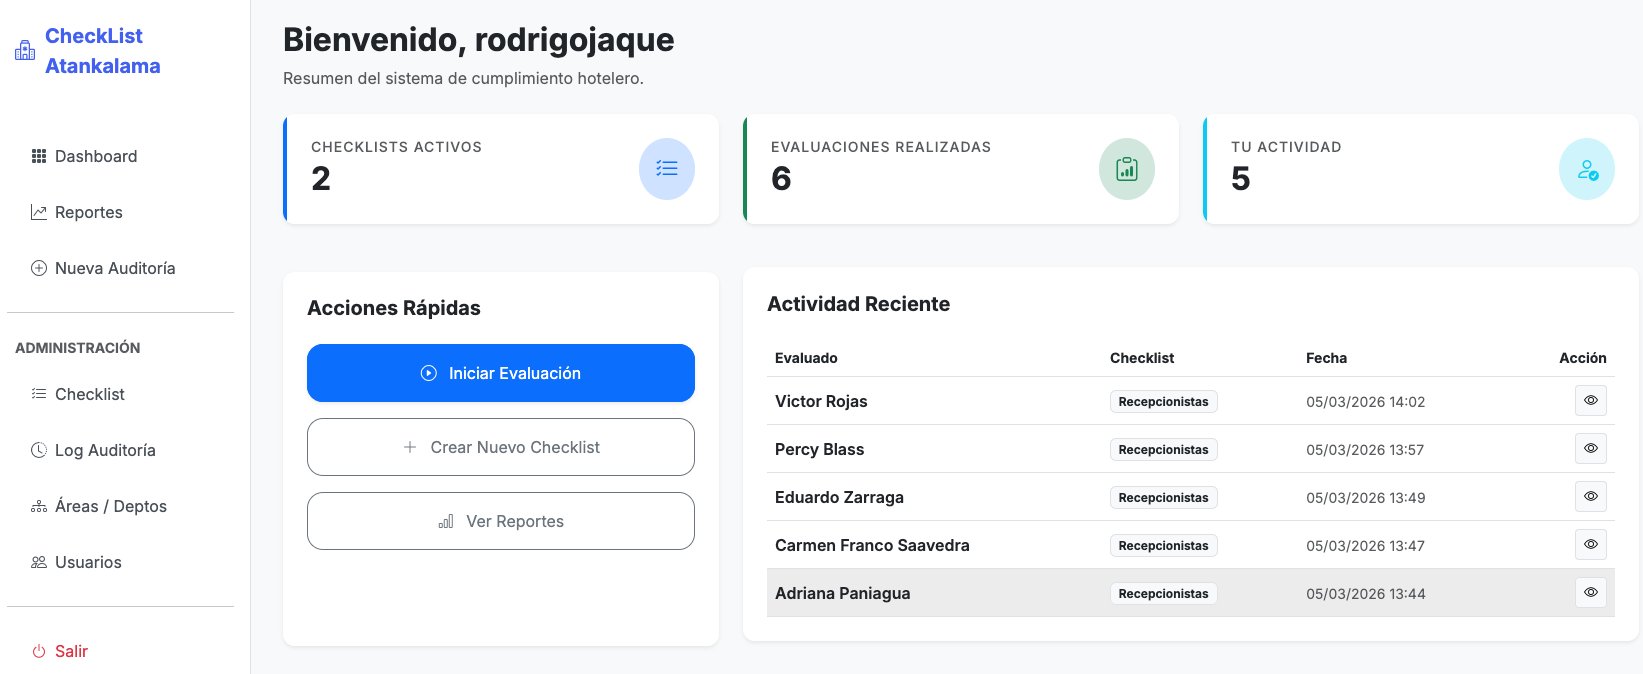Click the checklist icon in Checklists Activos card

(666, 169)
